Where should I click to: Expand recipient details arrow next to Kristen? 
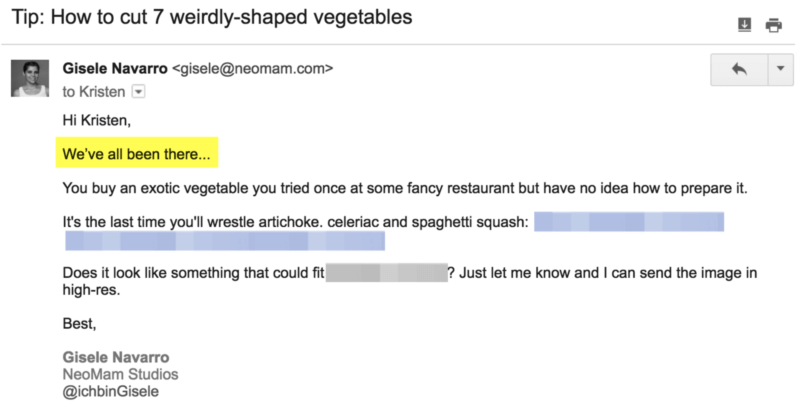[x=139, y=91]
